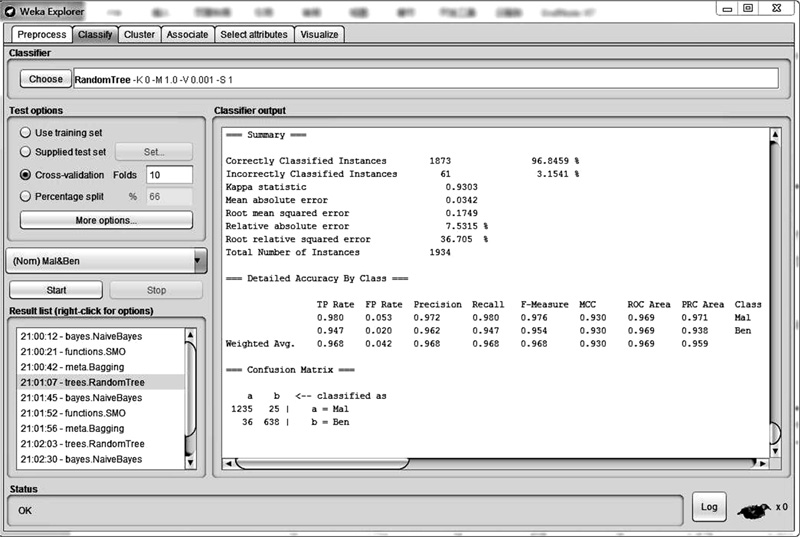Open the Associate tab
Image resolution: width=800 pixels, height=537 pixels.
pos(188,34)
